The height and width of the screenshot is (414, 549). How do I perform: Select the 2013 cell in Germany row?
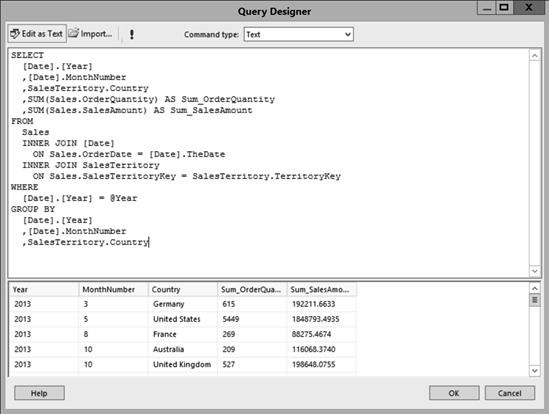pyautogui.click(x=44, y=304)
